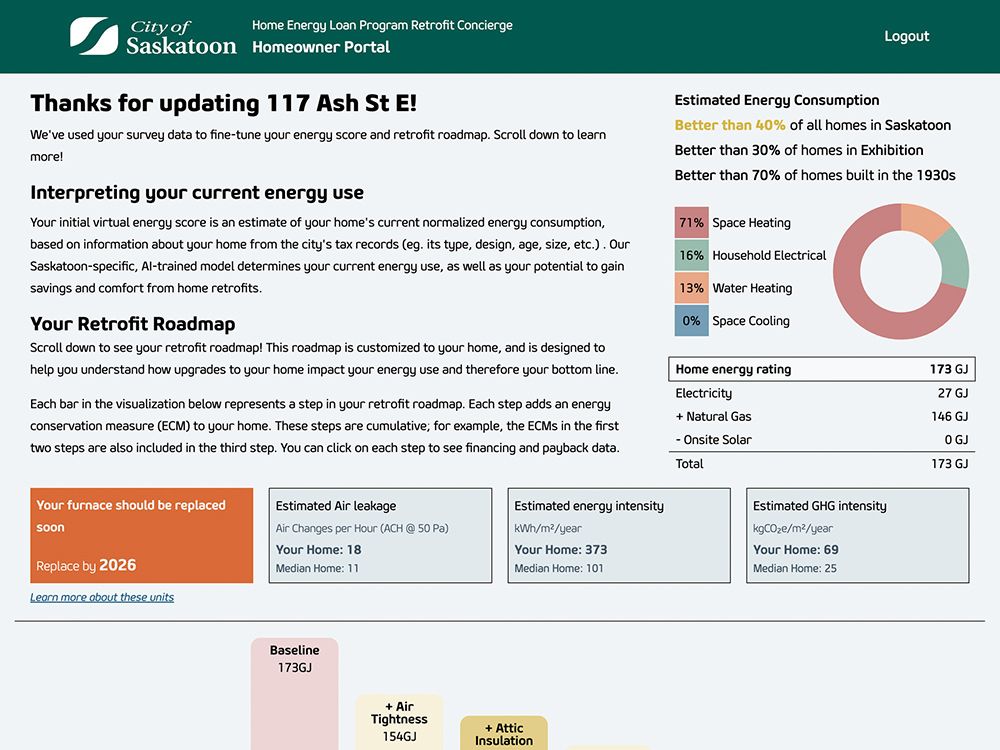
Task: Expand the Home energy rating breakdown
Action: click(x=820, y=369)
